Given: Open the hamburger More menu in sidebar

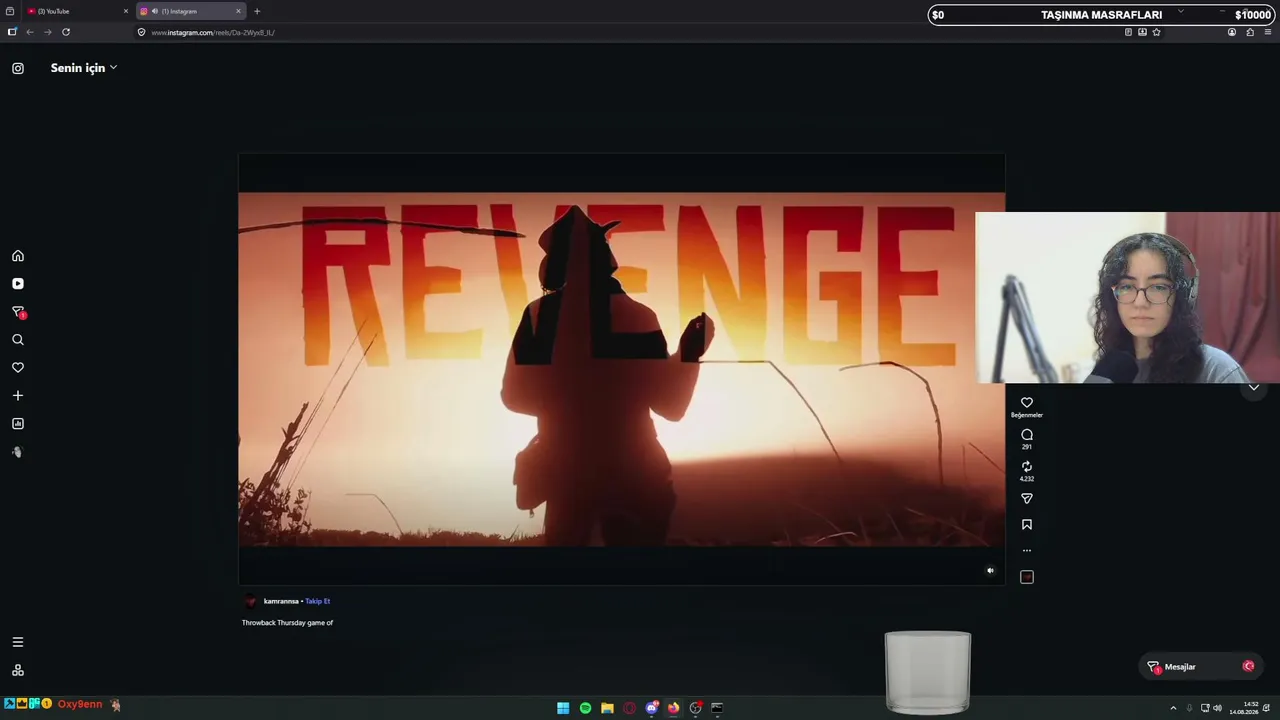Looking at the screenshot, I should pos(18,642).
